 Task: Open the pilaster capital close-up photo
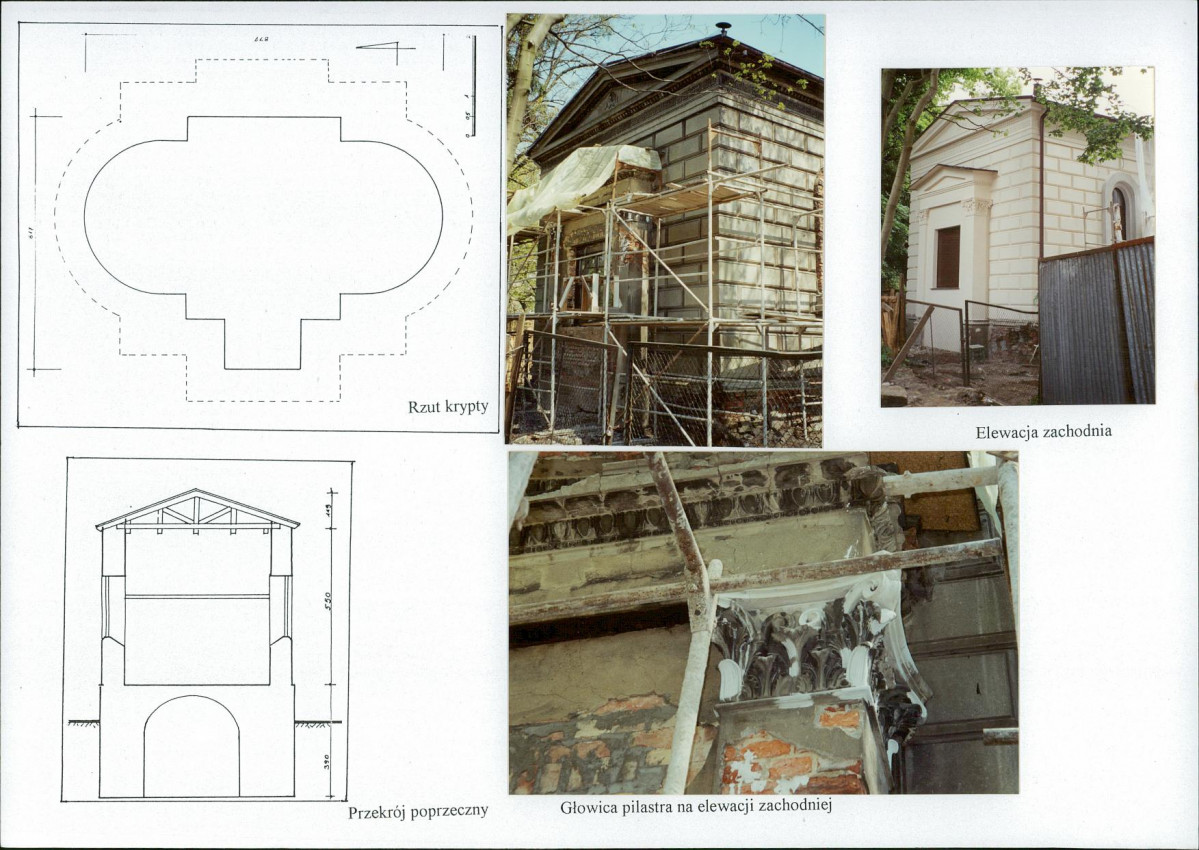click(x=763, y=623)
